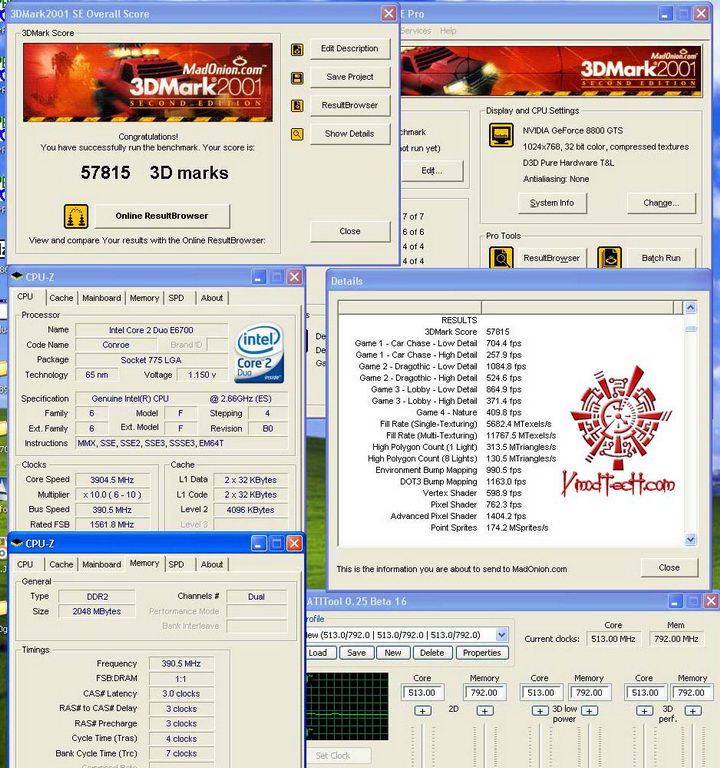Open the Help menu in 3DMark Pro
This screenshot has width=720, height=768.
coord(448,31)
